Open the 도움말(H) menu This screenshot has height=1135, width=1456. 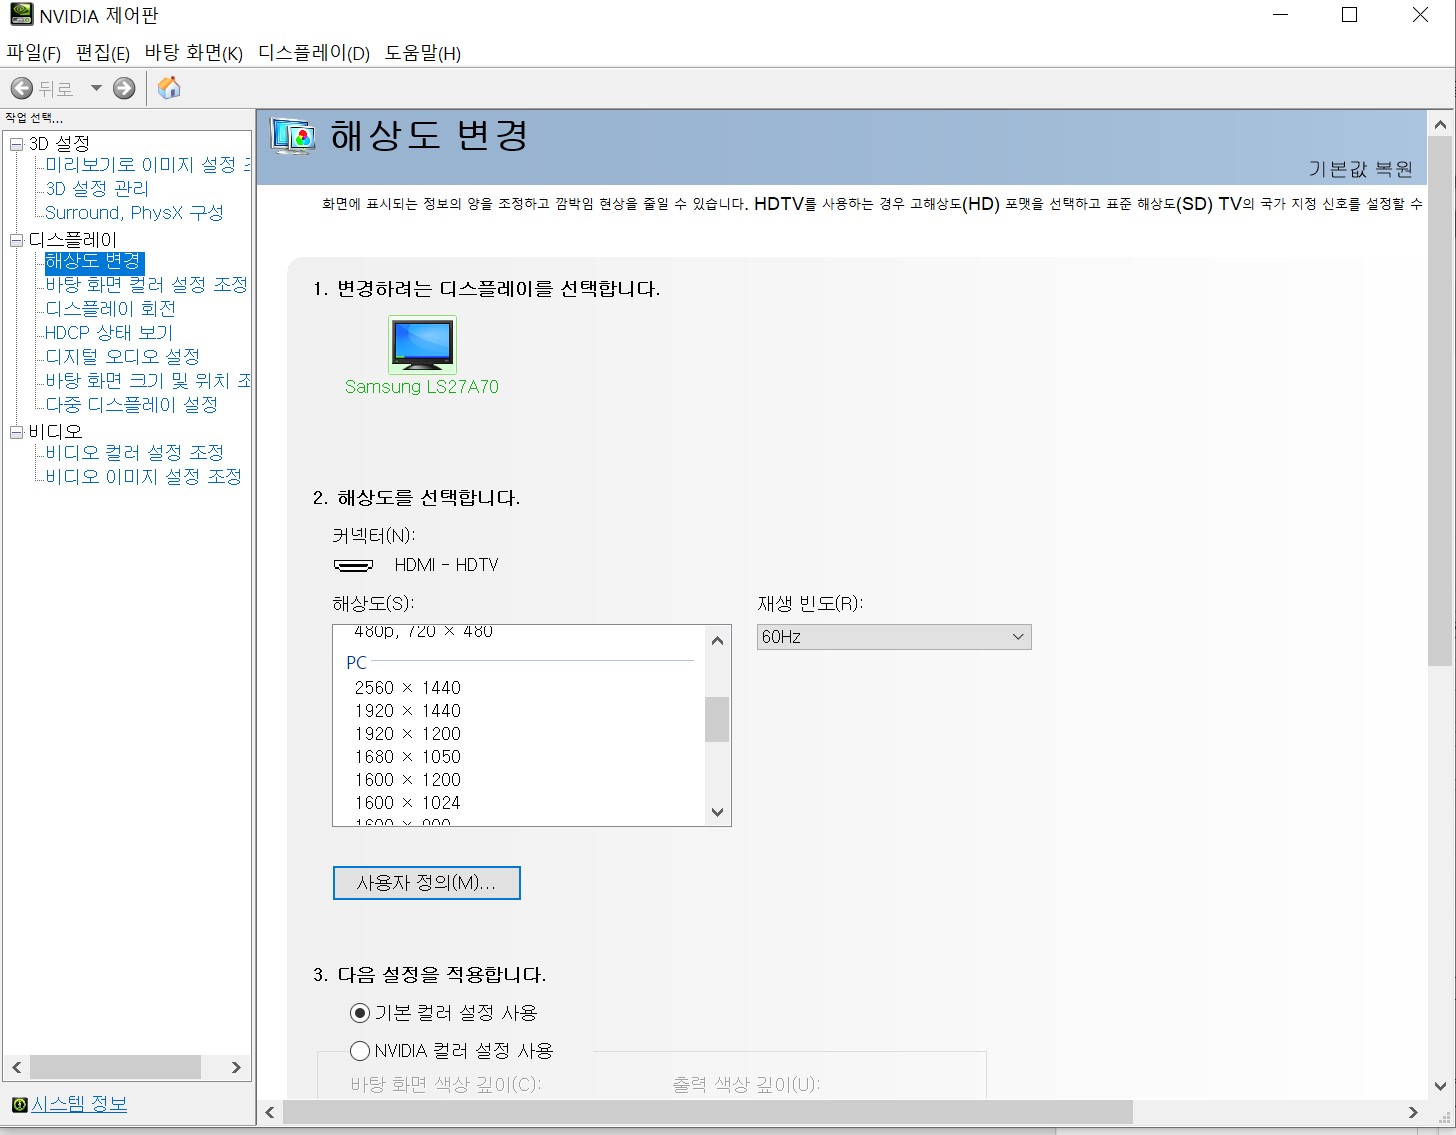point(423,53)
